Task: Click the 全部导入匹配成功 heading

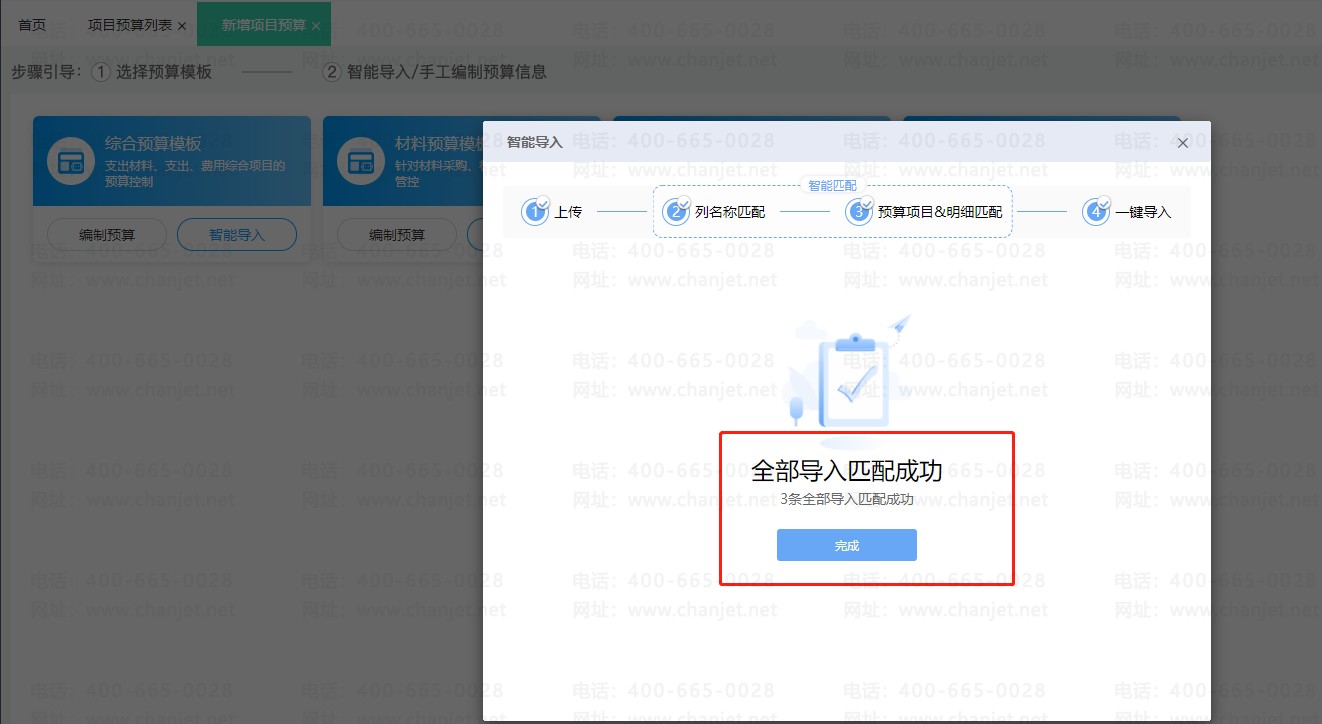Action: (x=847, y=471)
